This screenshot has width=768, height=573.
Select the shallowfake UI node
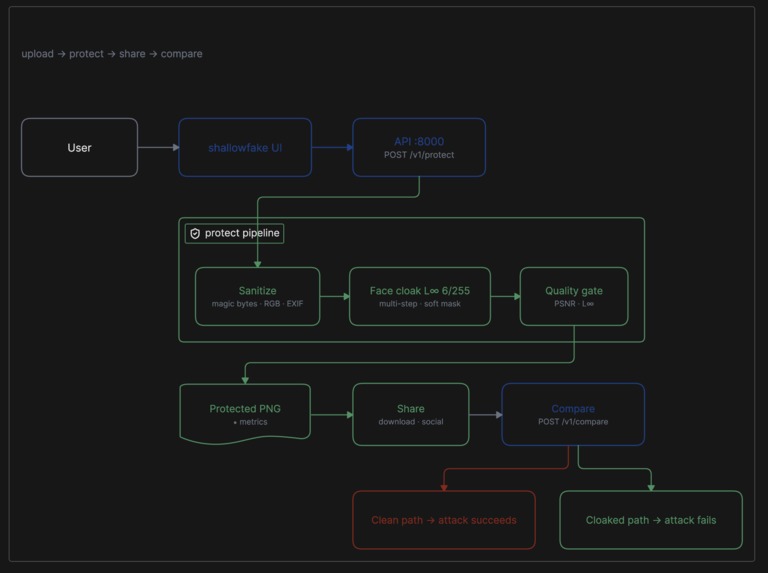tap(245, 147)
